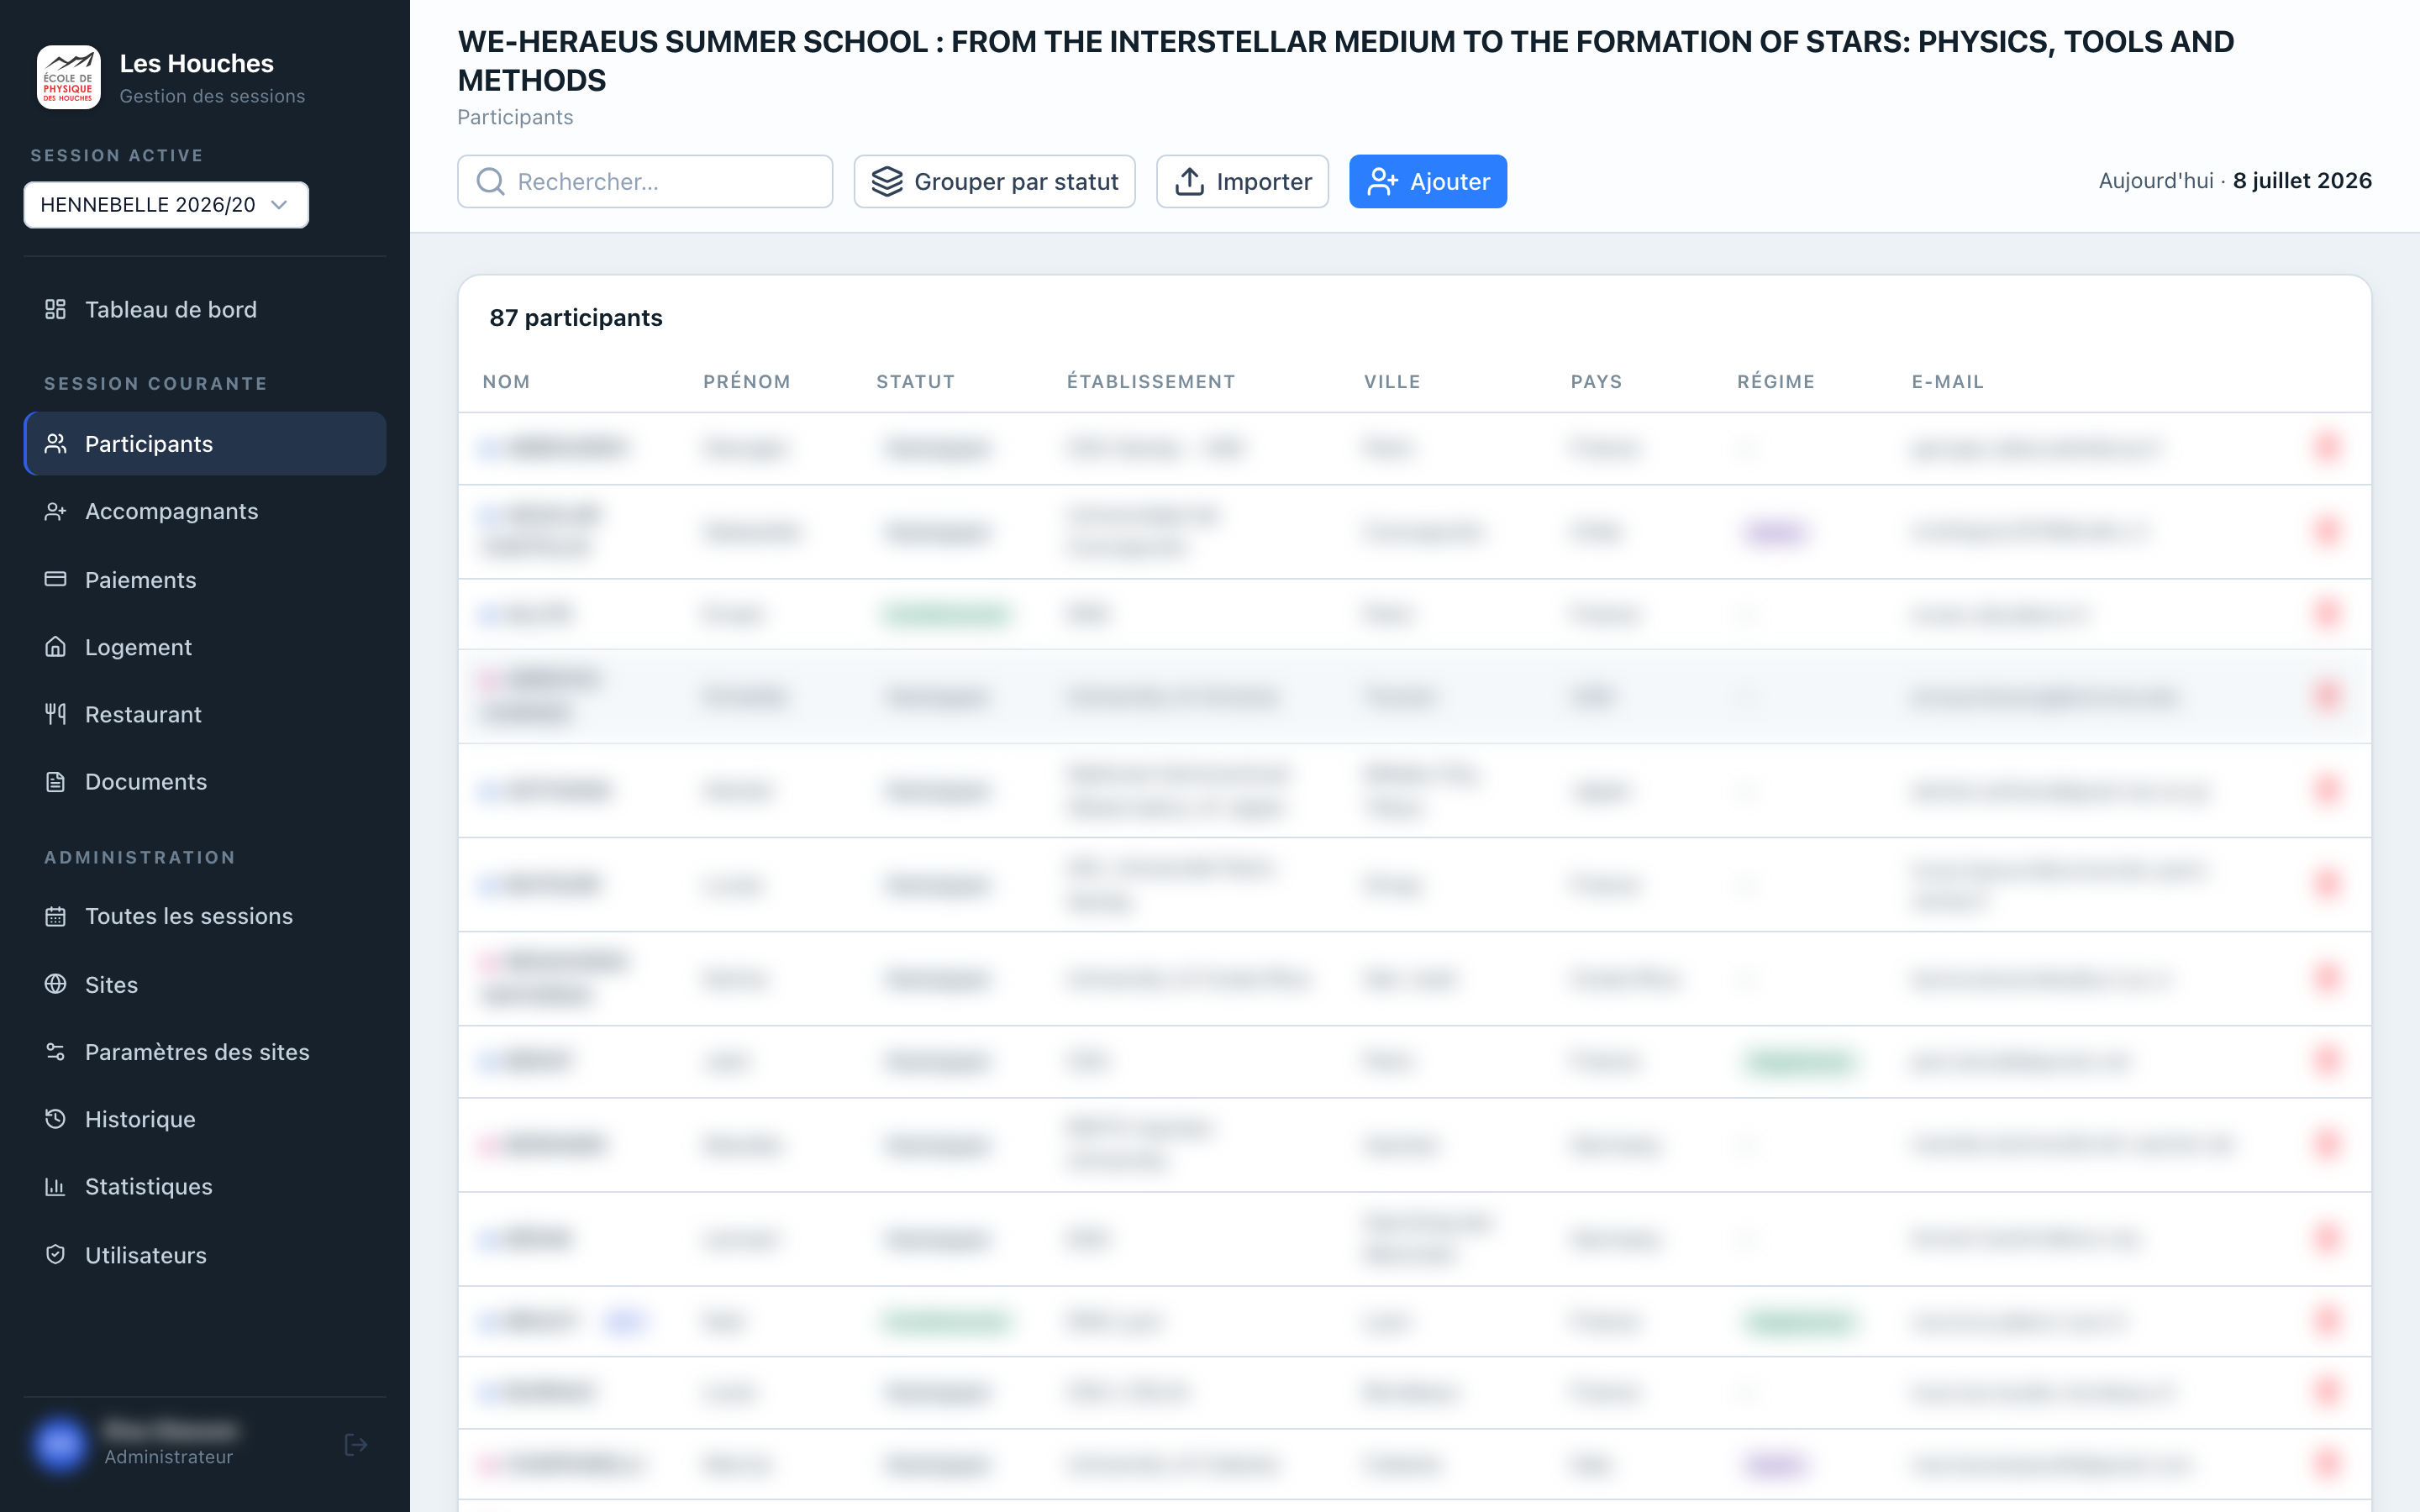Click the VILLE column header
The height and width of the screenshot is (1512, 2420).
point(1392,382)
